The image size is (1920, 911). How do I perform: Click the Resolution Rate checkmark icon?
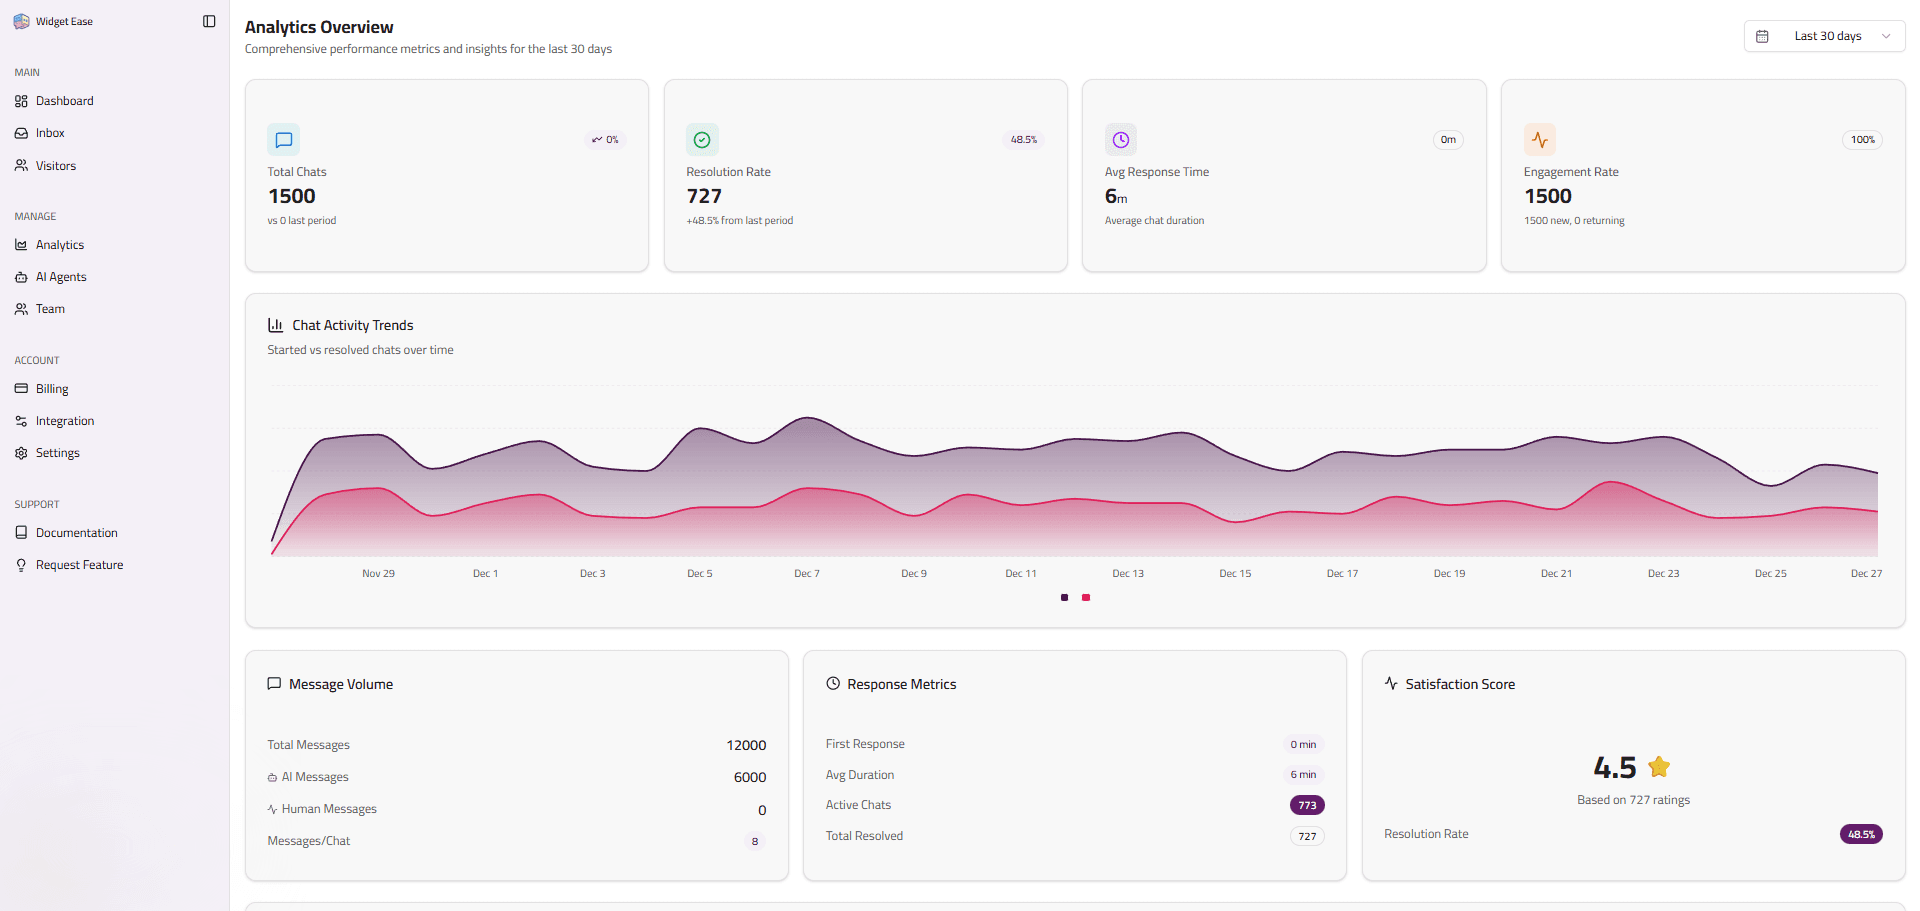[x=702, y=140]
